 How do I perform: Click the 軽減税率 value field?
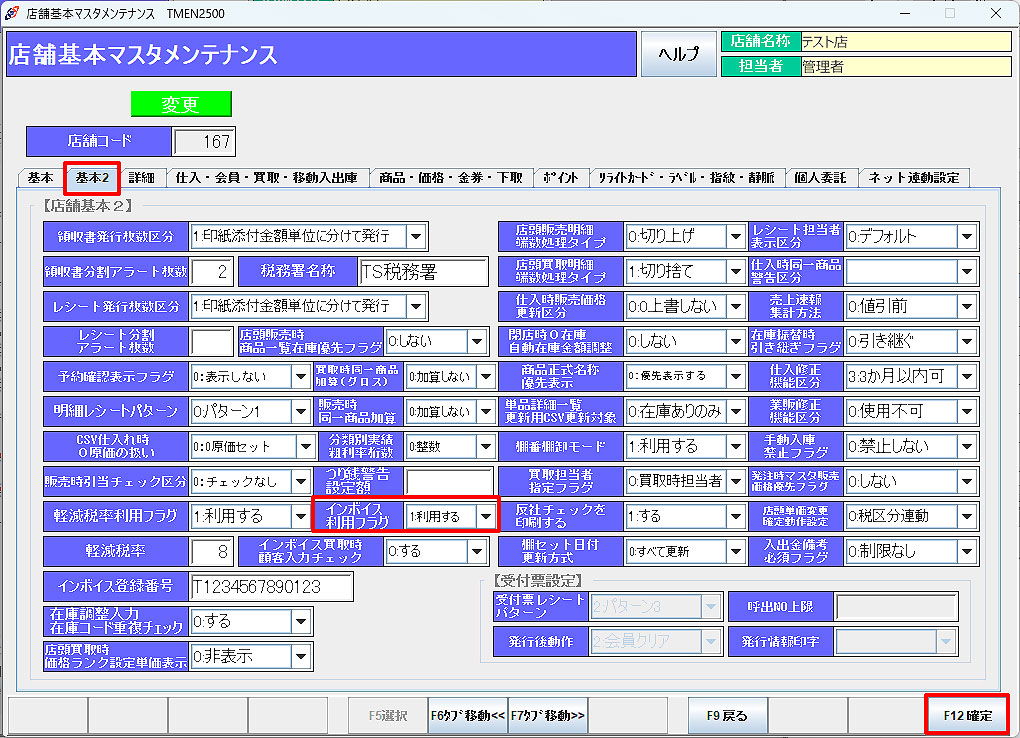[x=211, y=552]
